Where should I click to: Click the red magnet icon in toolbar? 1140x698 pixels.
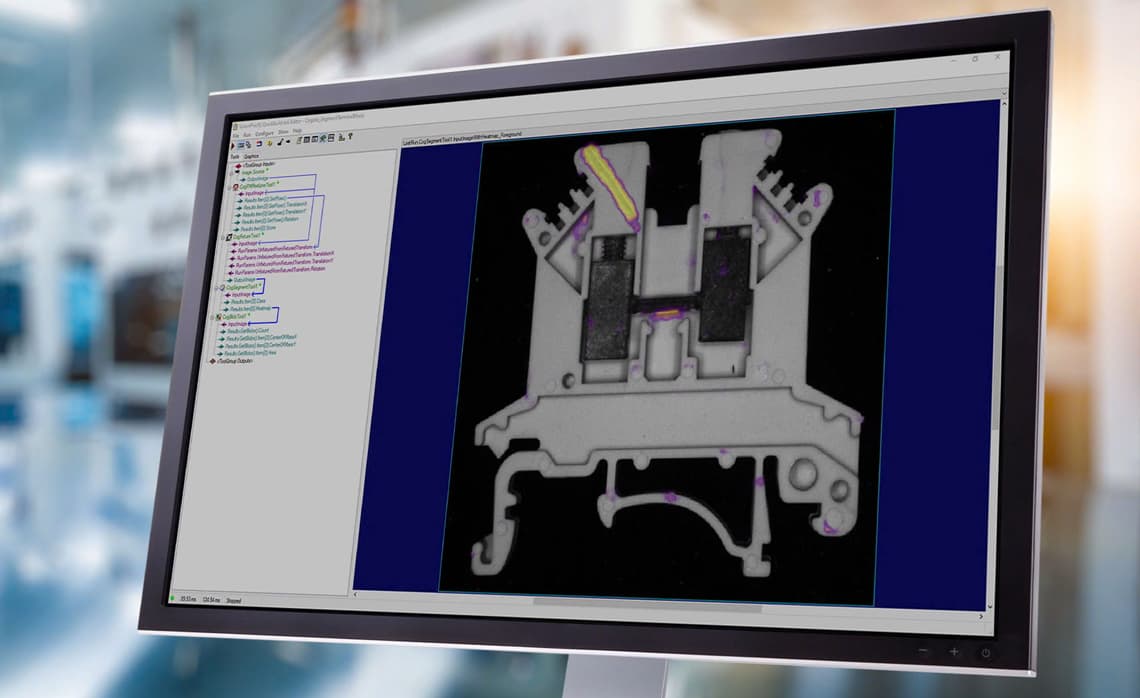tap(259, 143)
